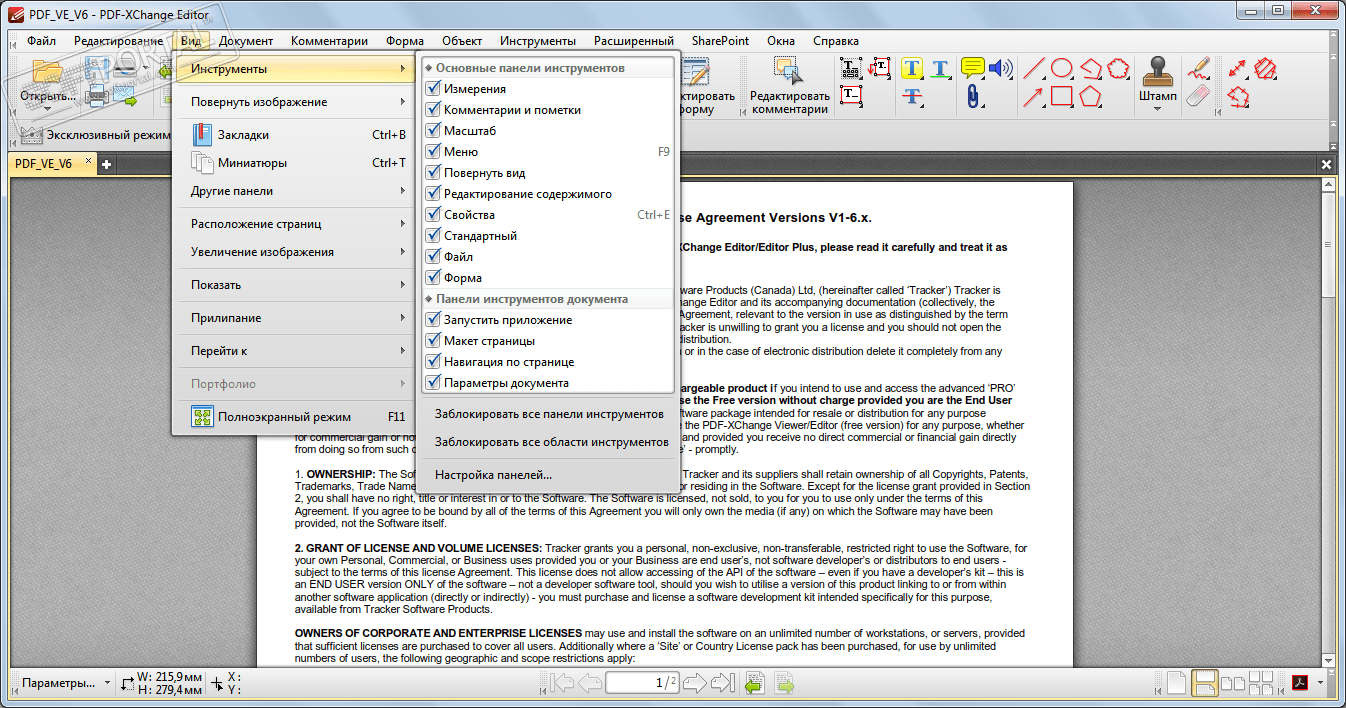
Task: Switch to single page layout icon
Action: (1178, 683)
